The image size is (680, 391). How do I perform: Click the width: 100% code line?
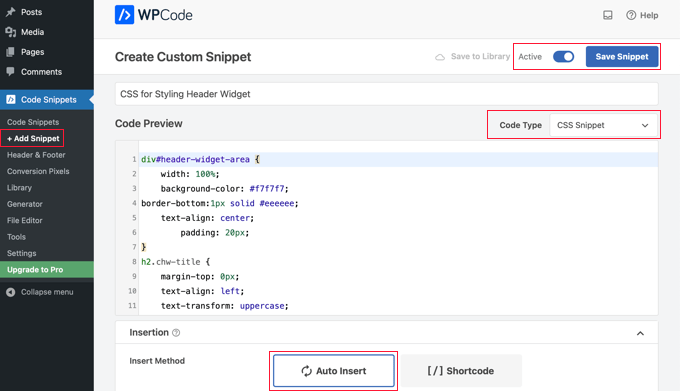click(x=190, y=174)
